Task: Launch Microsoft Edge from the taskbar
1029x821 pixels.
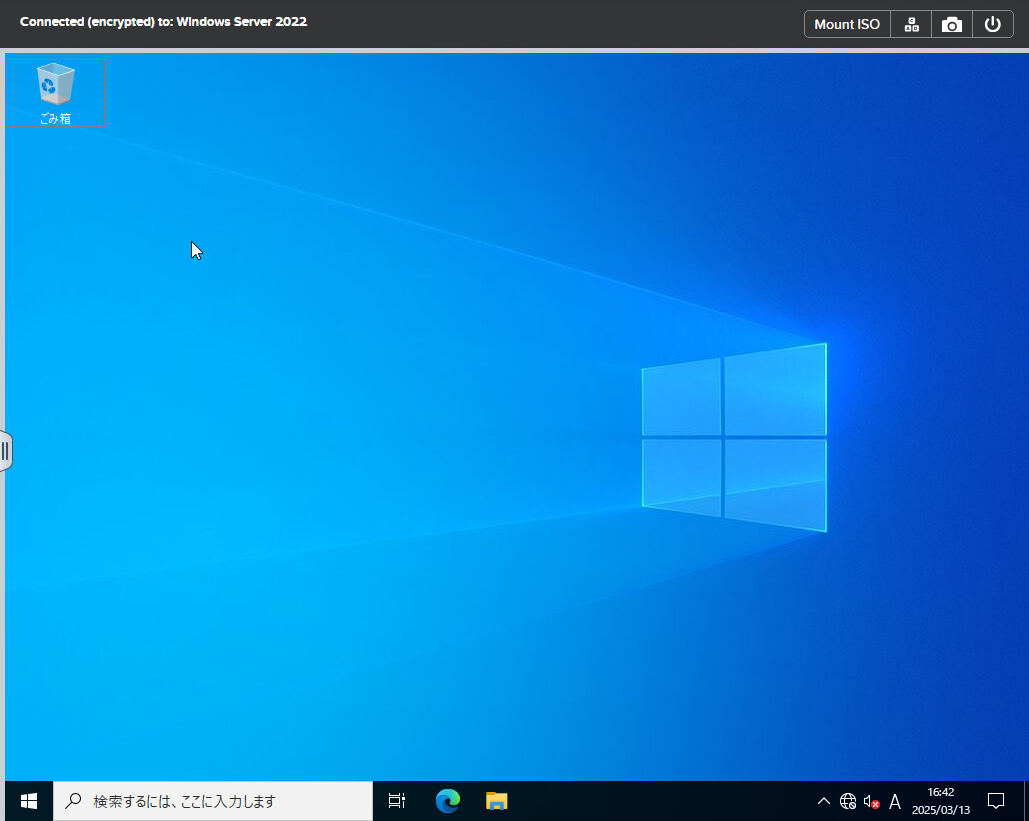Action: (x=448, y=801)
